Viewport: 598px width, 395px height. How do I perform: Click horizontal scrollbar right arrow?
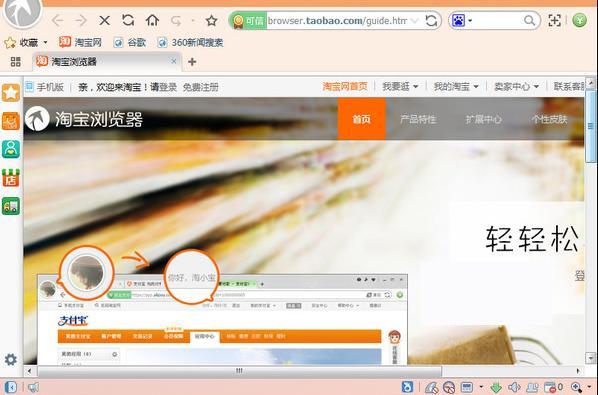click(578, 371)
